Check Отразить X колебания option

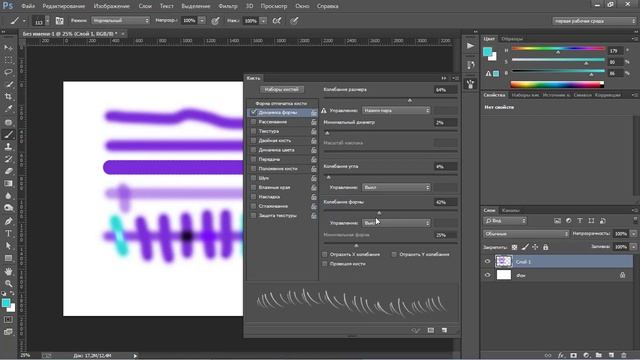[x=325, y=254]
